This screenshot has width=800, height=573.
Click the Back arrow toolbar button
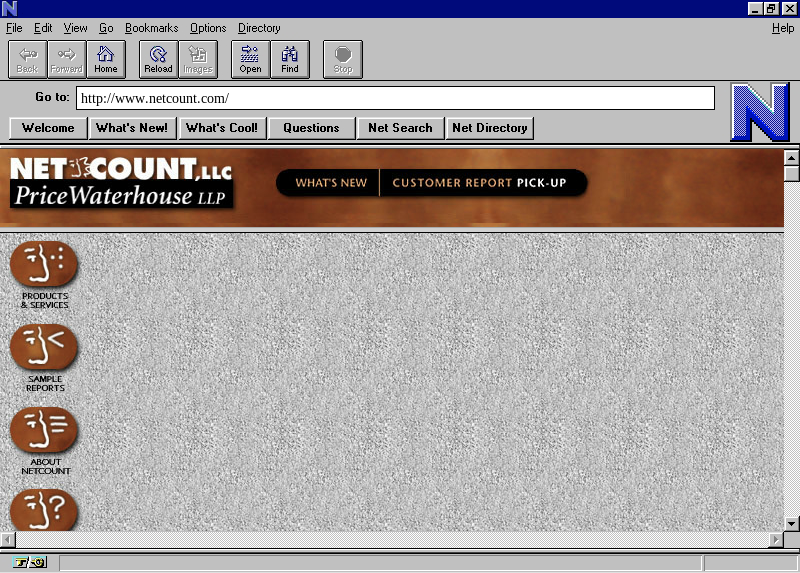pos(27,59)
